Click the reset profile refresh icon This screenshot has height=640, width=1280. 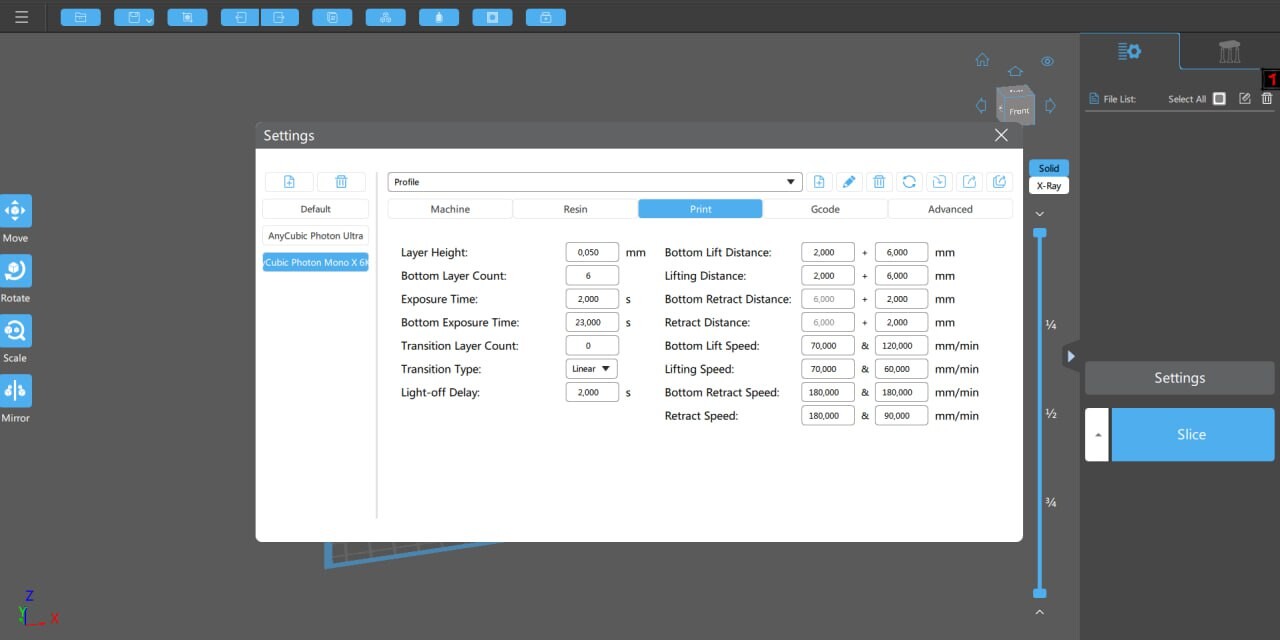click(909, 182)
